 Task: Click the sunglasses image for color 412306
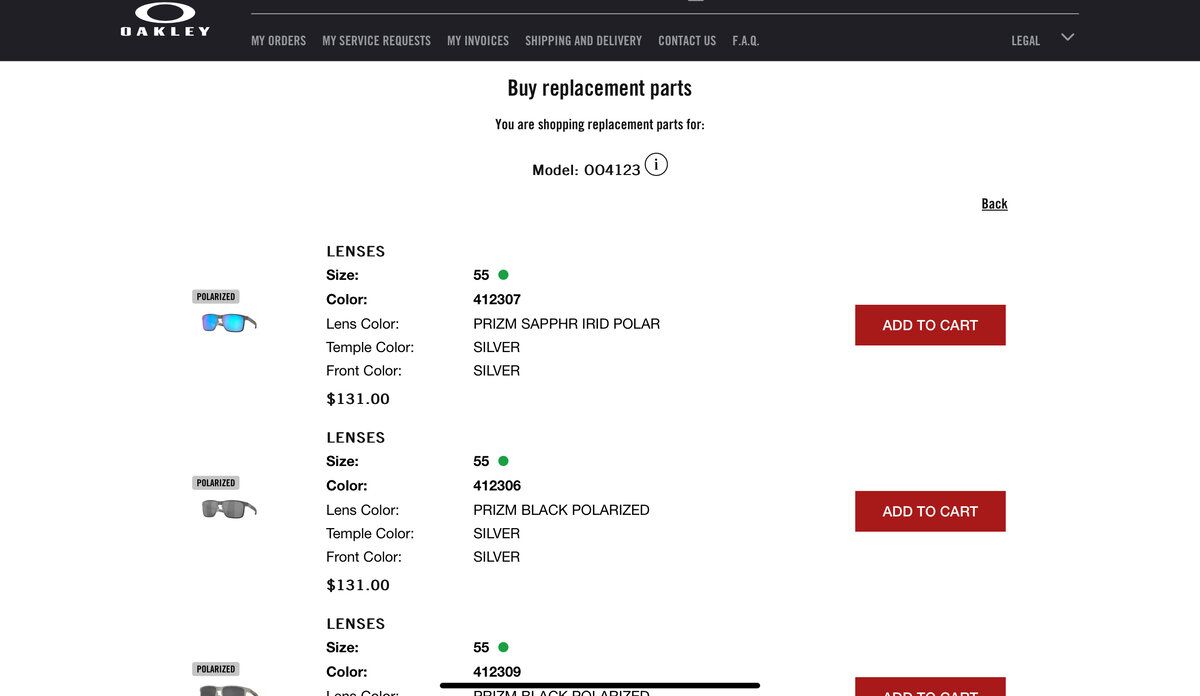(x=229, y=509)
